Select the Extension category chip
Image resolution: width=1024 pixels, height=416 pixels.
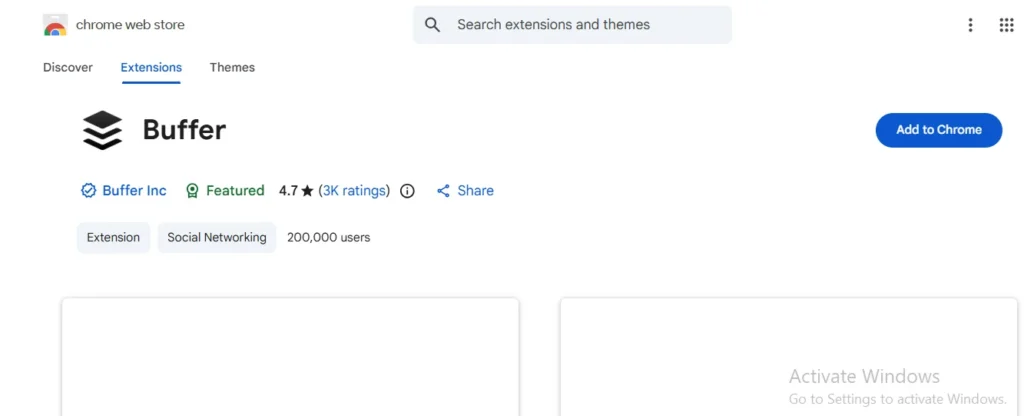point(114,237)
